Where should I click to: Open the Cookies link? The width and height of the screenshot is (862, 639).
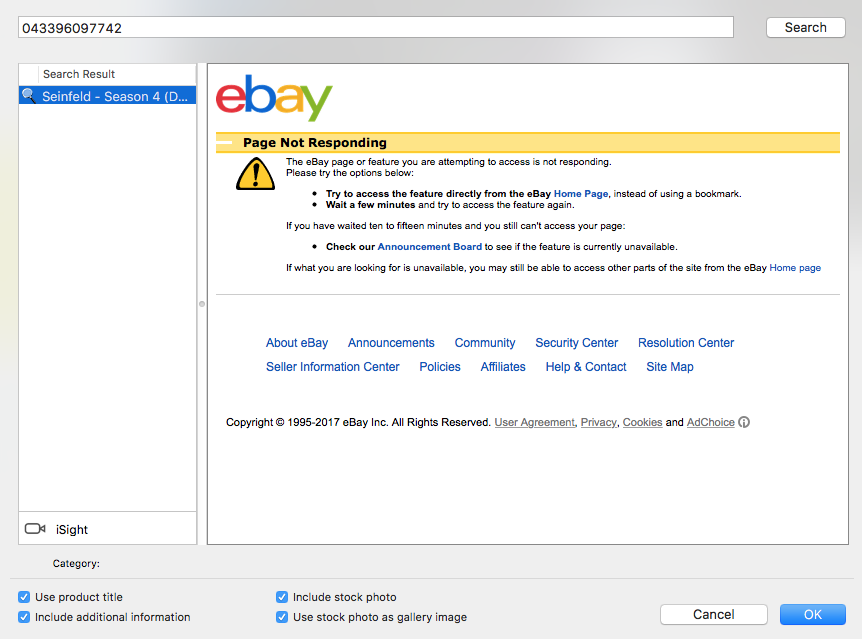coord(642,422)
